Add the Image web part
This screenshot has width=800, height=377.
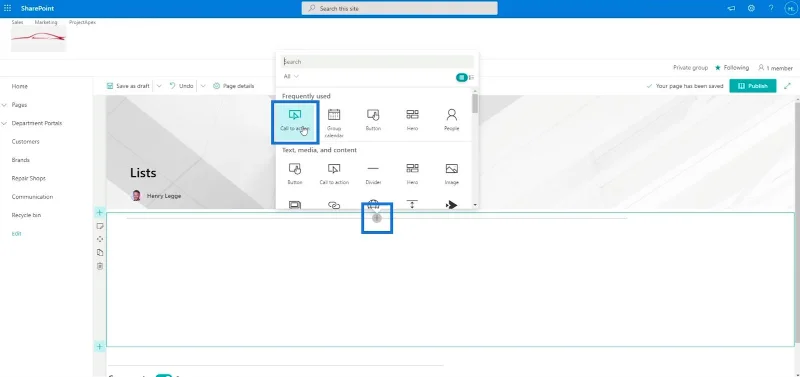(x=452, y=173)
